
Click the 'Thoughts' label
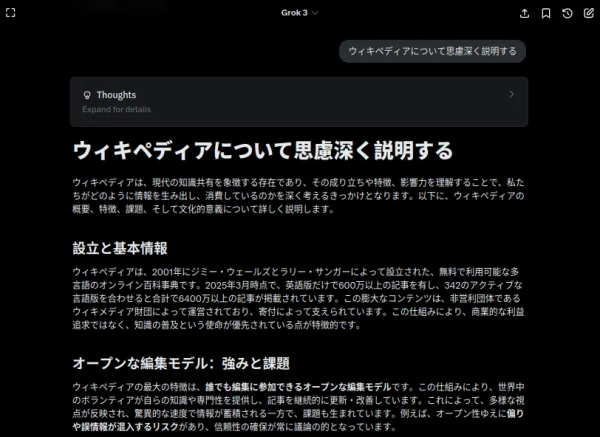[116, 95]
